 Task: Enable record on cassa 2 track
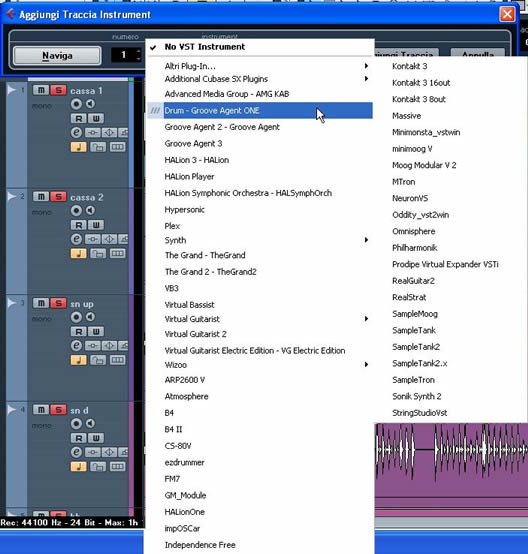pyautogui.click(x=76, y=211)
